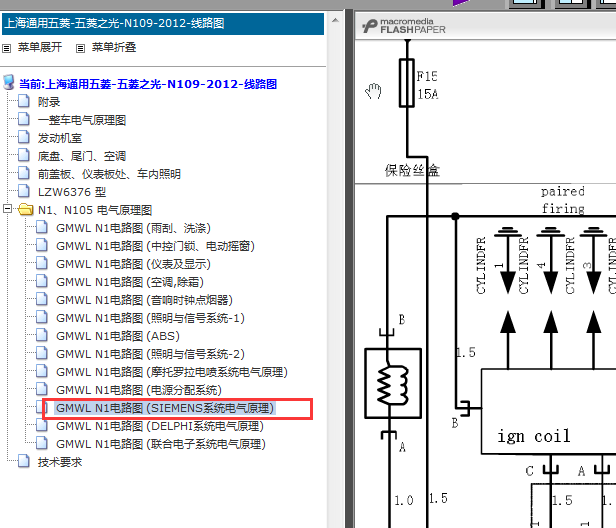This screenshot has height=528, width=616.
Task: Open GMWL N1电路图 (DELPHI系统电气原理)
Action: pyautogui.click(x=160, y=426)
